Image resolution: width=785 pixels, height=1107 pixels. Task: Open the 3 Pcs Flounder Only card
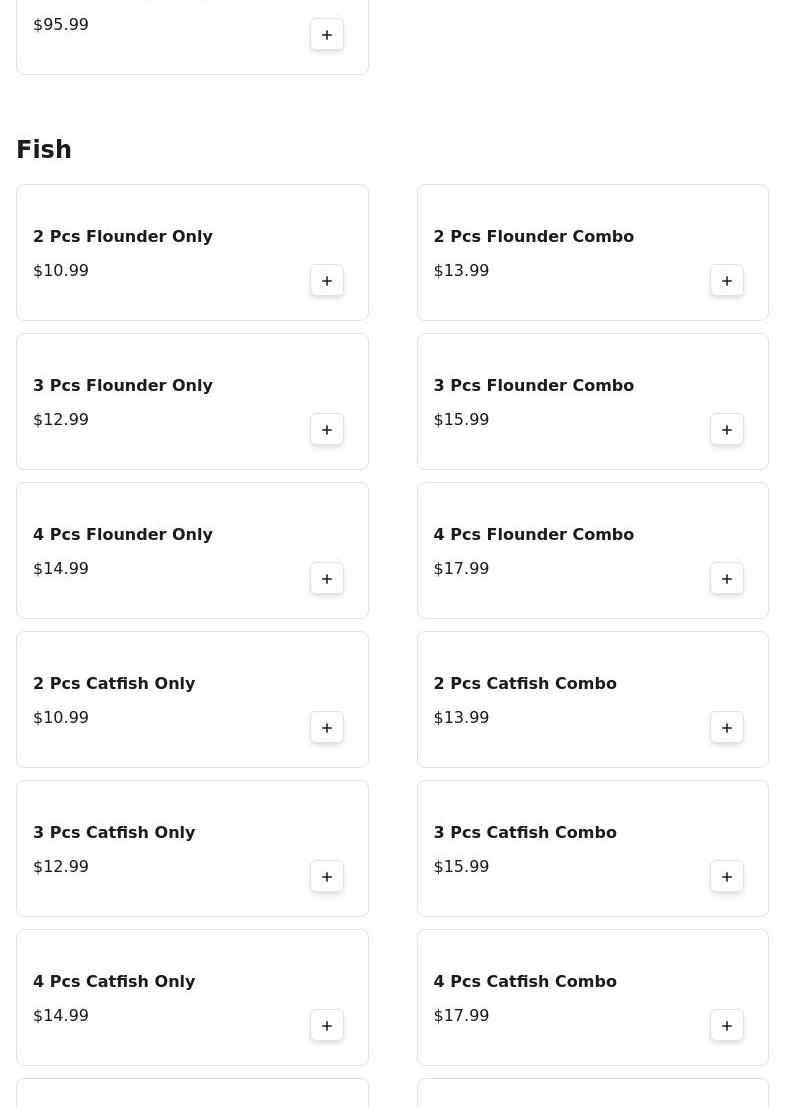coord(192,402)
